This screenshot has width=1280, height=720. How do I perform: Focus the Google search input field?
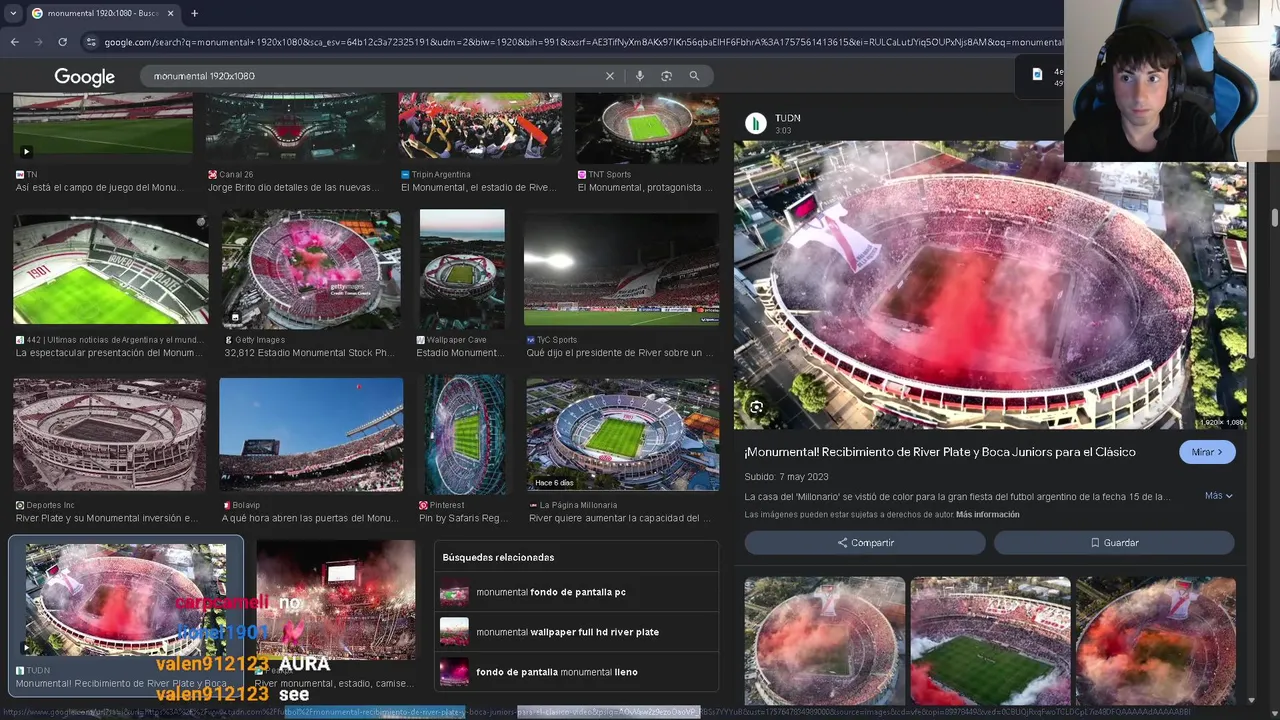click(375, 76)
